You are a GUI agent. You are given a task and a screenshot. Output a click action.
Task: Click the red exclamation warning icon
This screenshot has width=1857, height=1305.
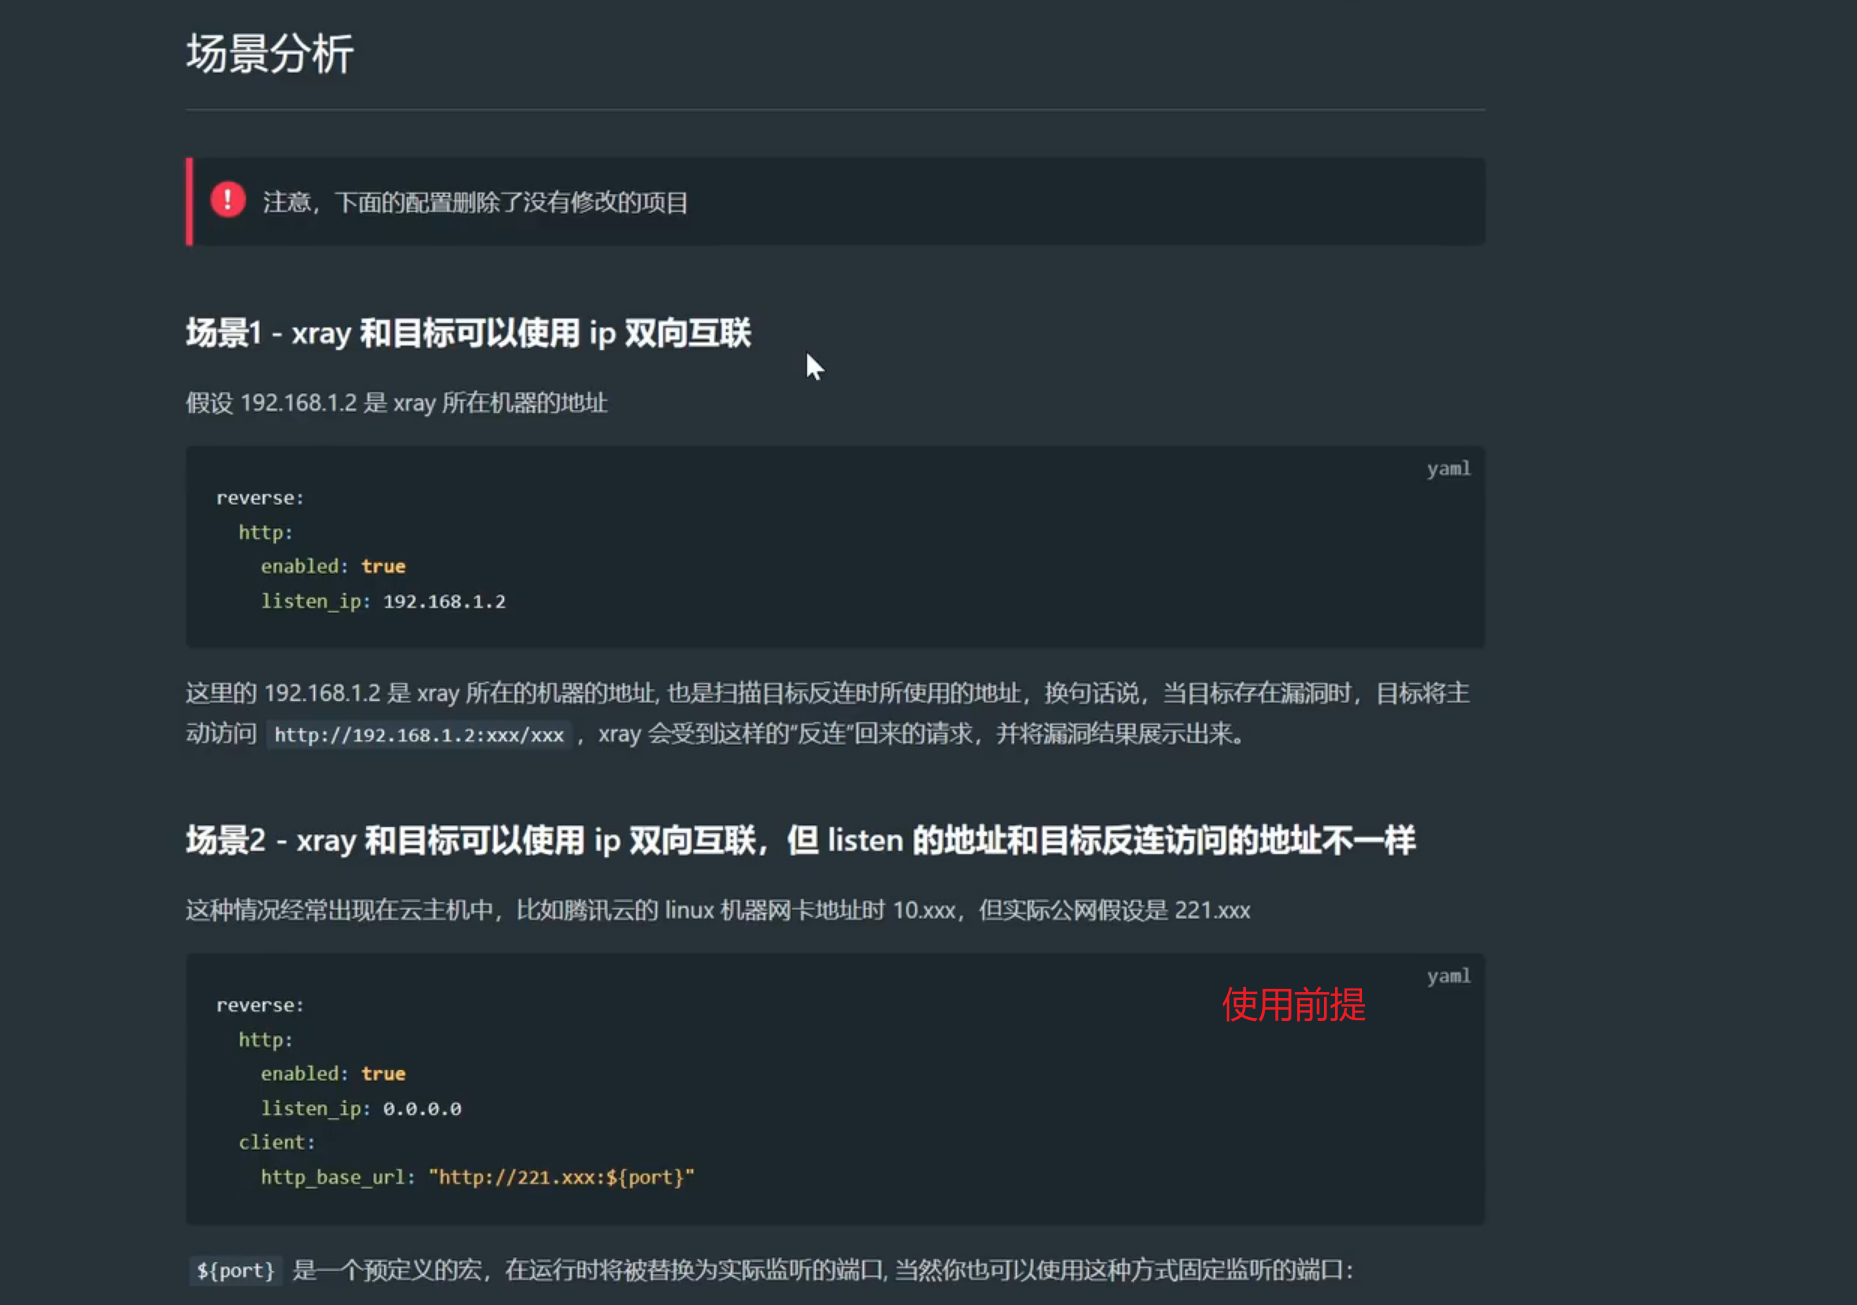[228, 200]
